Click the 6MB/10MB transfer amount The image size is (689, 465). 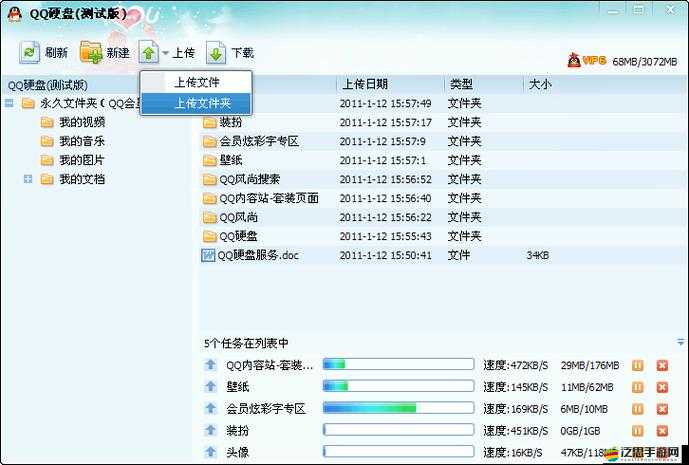click(584, 409)
